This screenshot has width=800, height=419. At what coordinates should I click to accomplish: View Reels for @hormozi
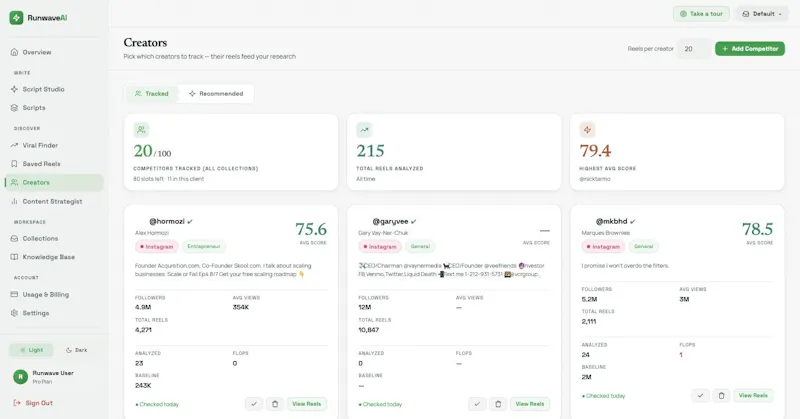click(x=307, y=404)
